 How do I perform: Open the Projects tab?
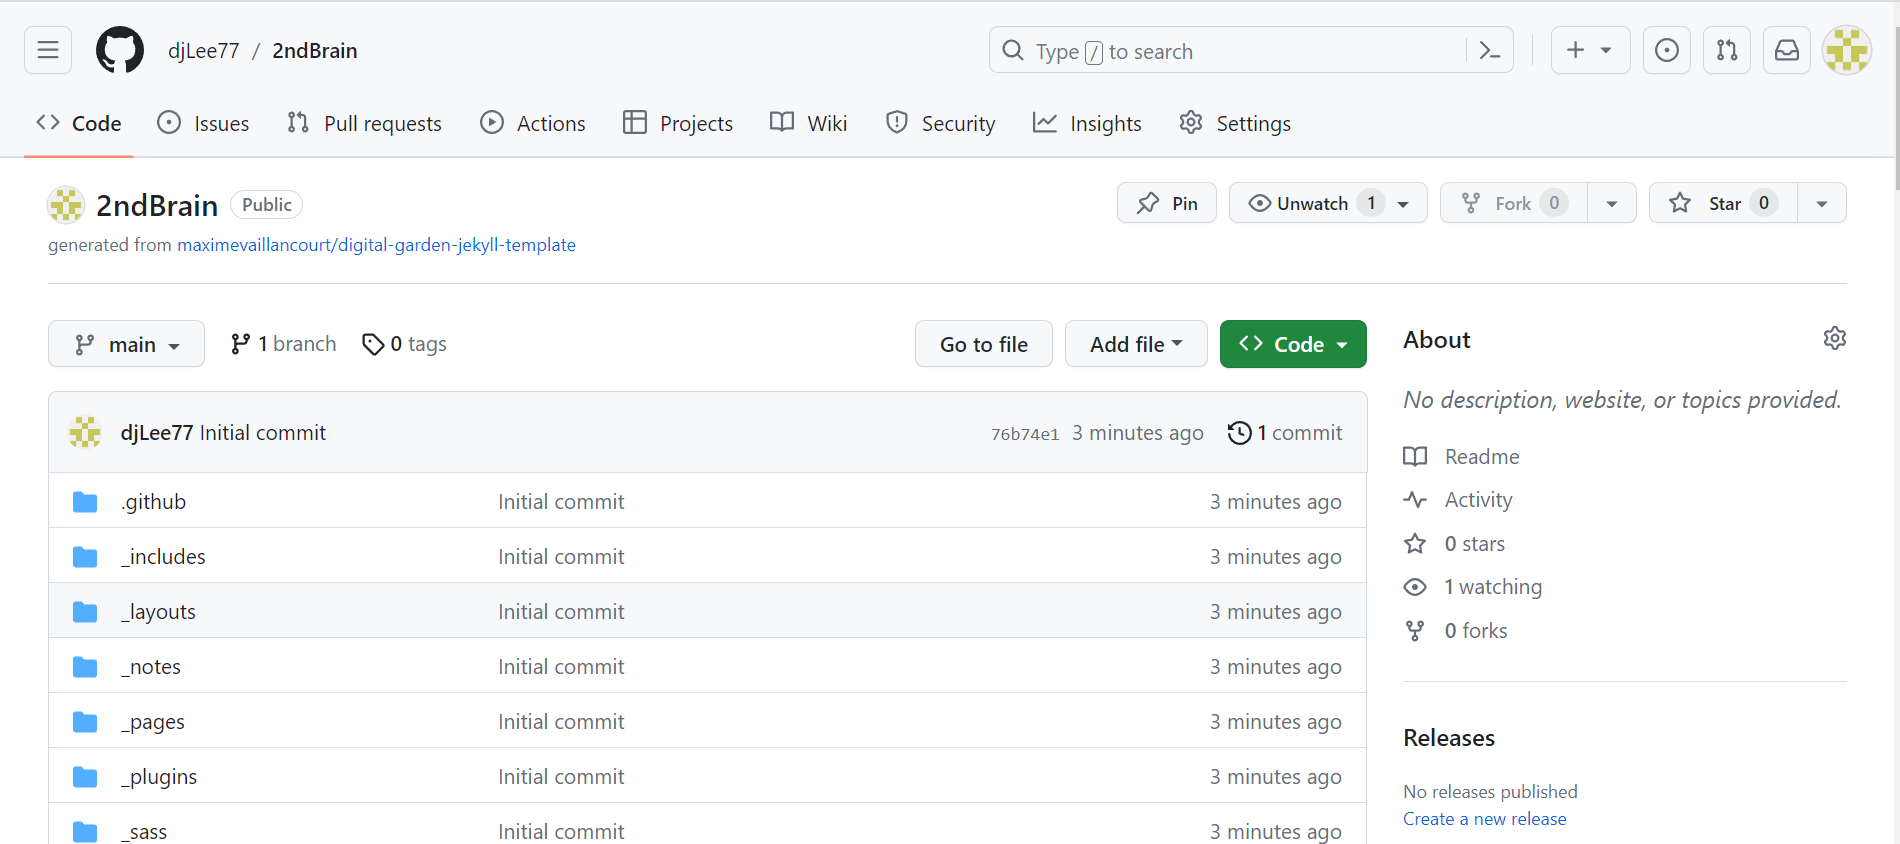tap(677, 123)
